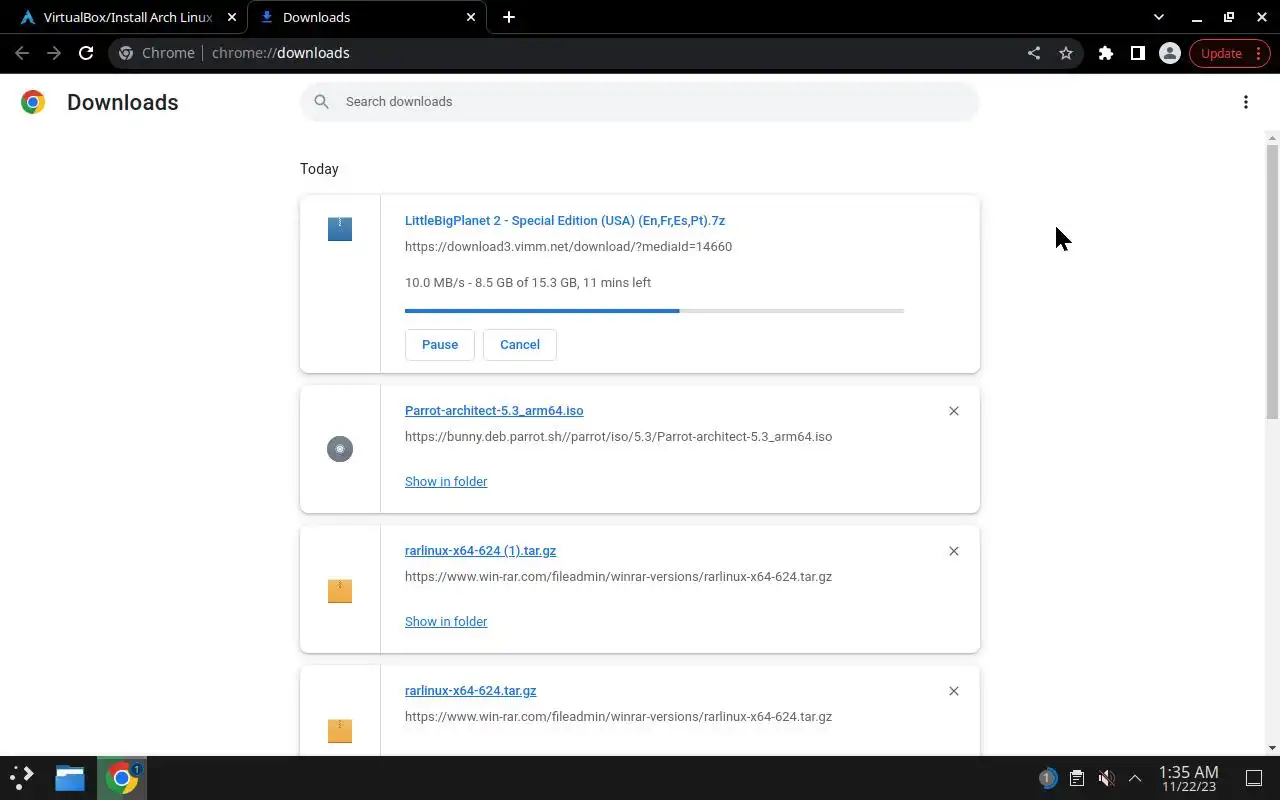Click scrollbar down arrow

1272,748
